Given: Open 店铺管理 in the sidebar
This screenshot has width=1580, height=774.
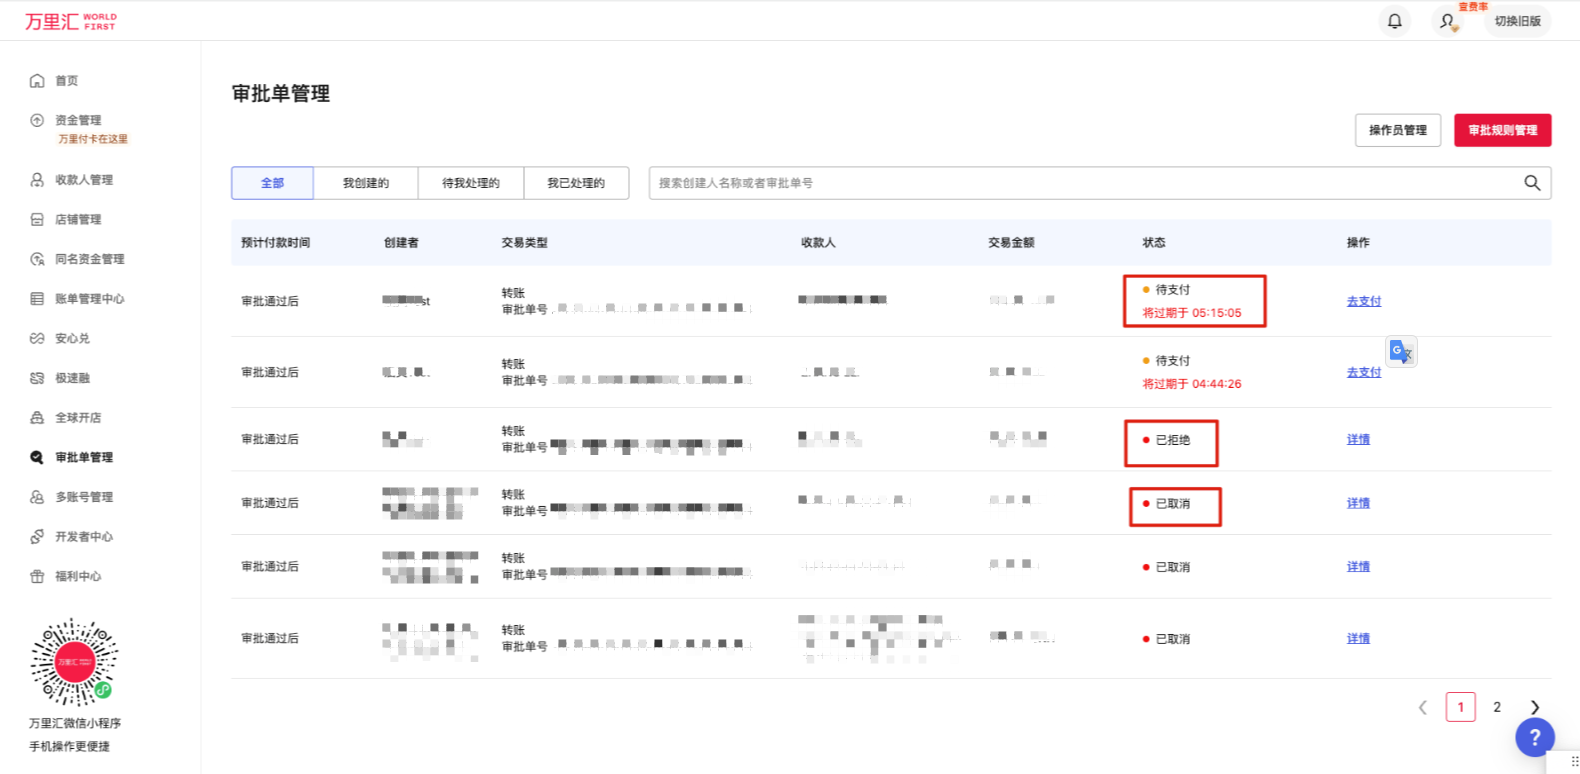Looking at the screenshot, I should point(78,219).
